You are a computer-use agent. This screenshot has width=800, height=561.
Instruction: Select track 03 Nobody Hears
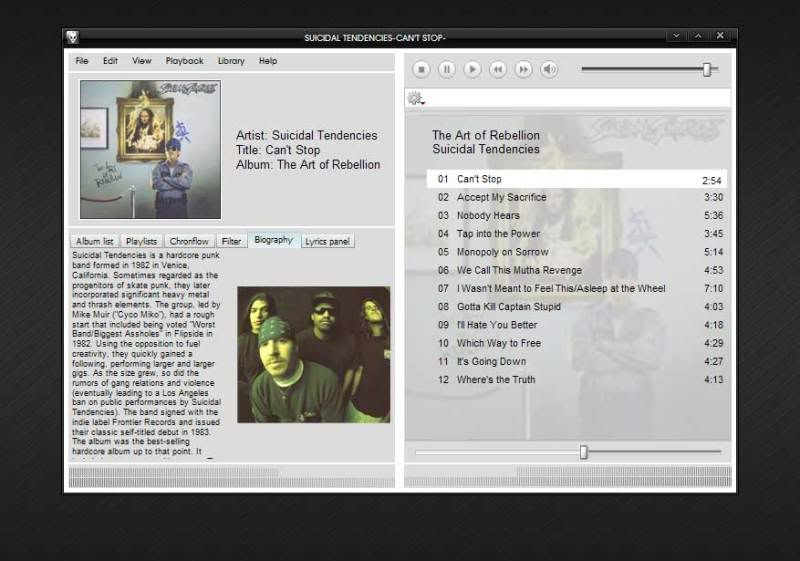[x=577, y=216]
